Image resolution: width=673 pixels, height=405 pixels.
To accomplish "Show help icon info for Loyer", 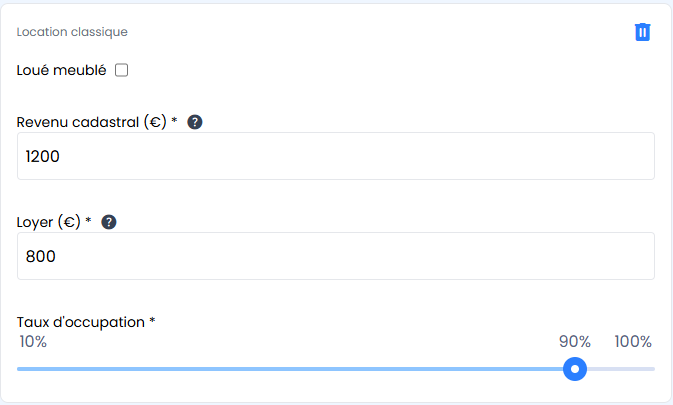I will coord(109,222).
